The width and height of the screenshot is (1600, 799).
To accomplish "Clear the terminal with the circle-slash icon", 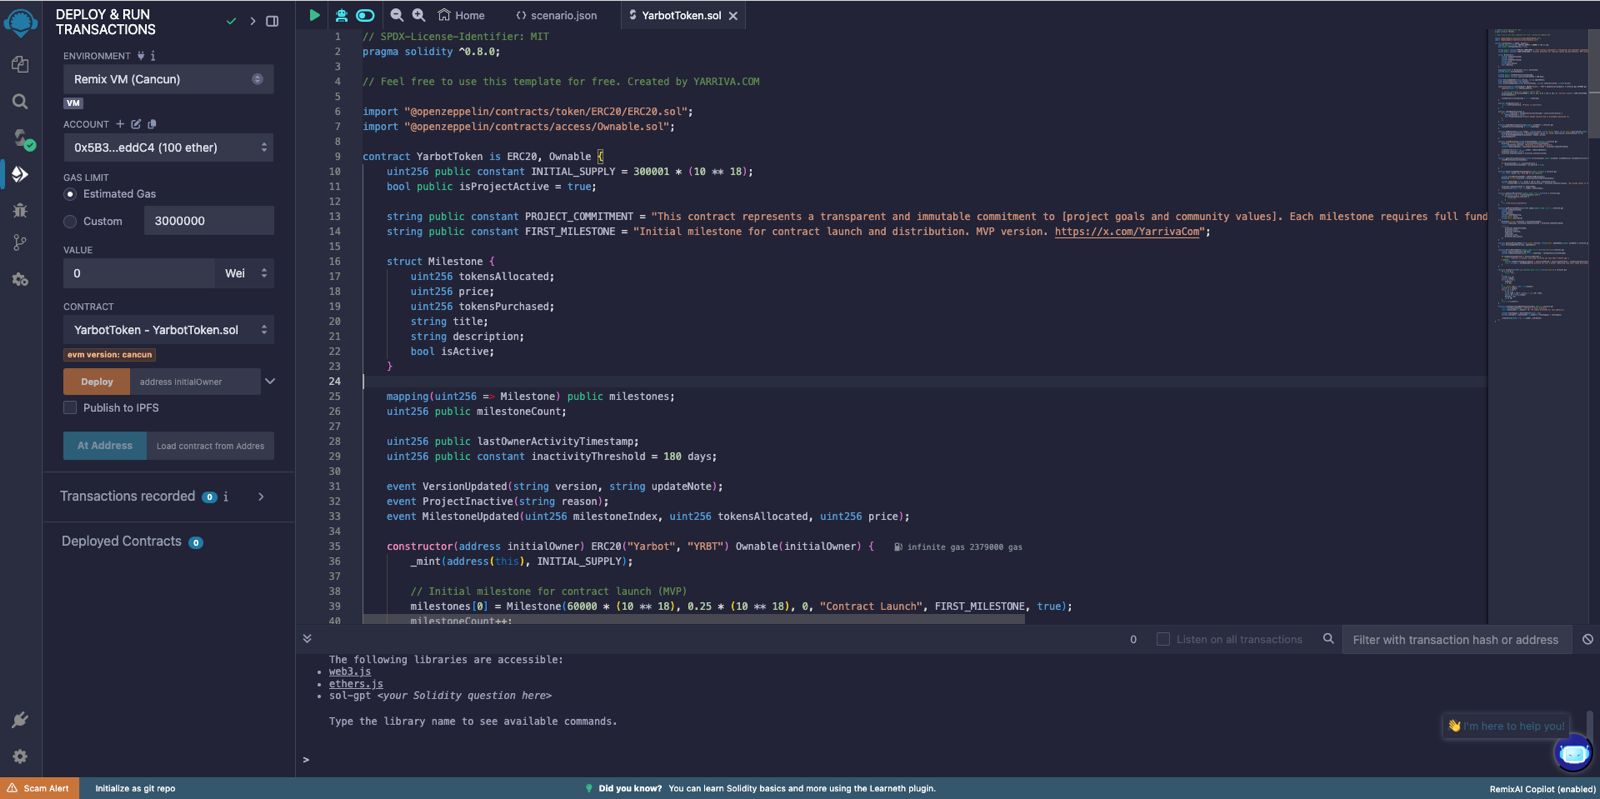I will click(x=1588, y=639).
